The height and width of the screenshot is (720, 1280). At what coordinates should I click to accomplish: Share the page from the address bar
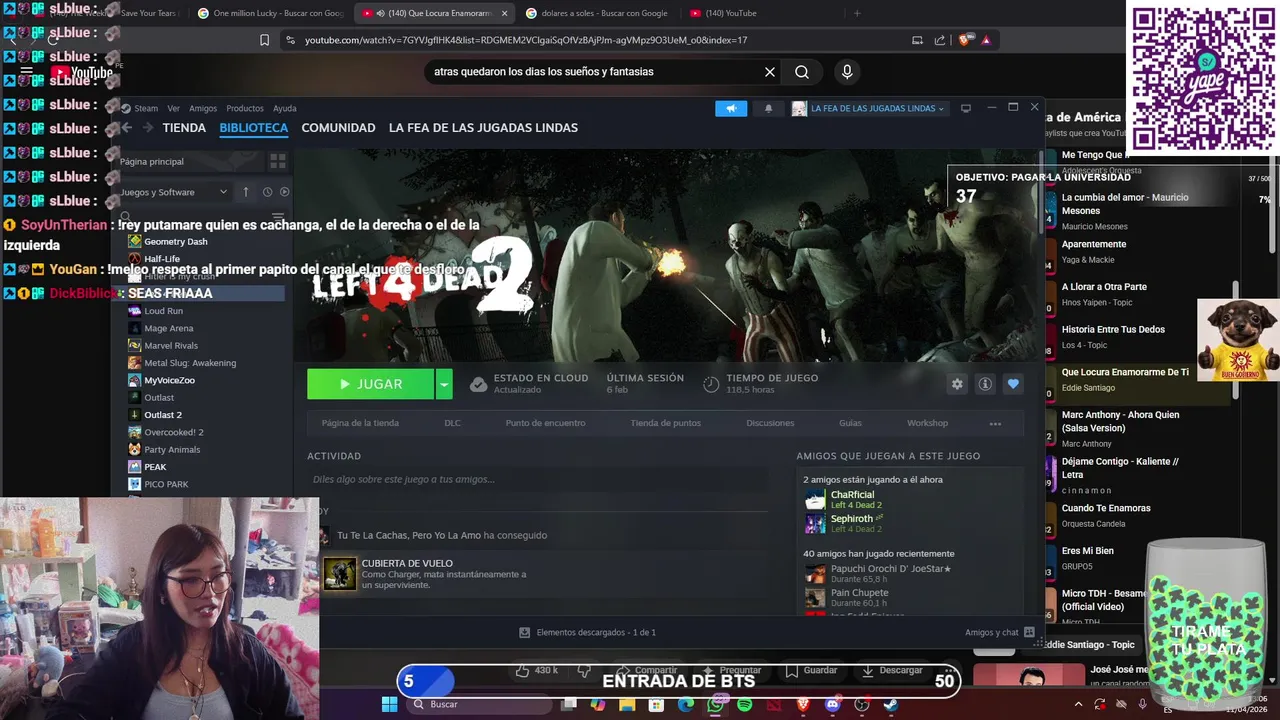(x=940, y=40)
